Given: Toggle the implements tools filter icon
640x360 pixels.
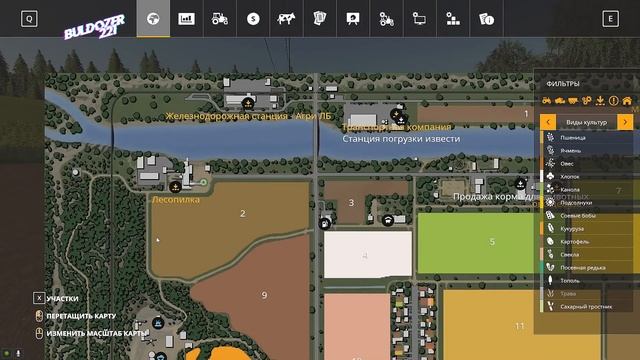Looking at the screenshot, I should 587,100.
